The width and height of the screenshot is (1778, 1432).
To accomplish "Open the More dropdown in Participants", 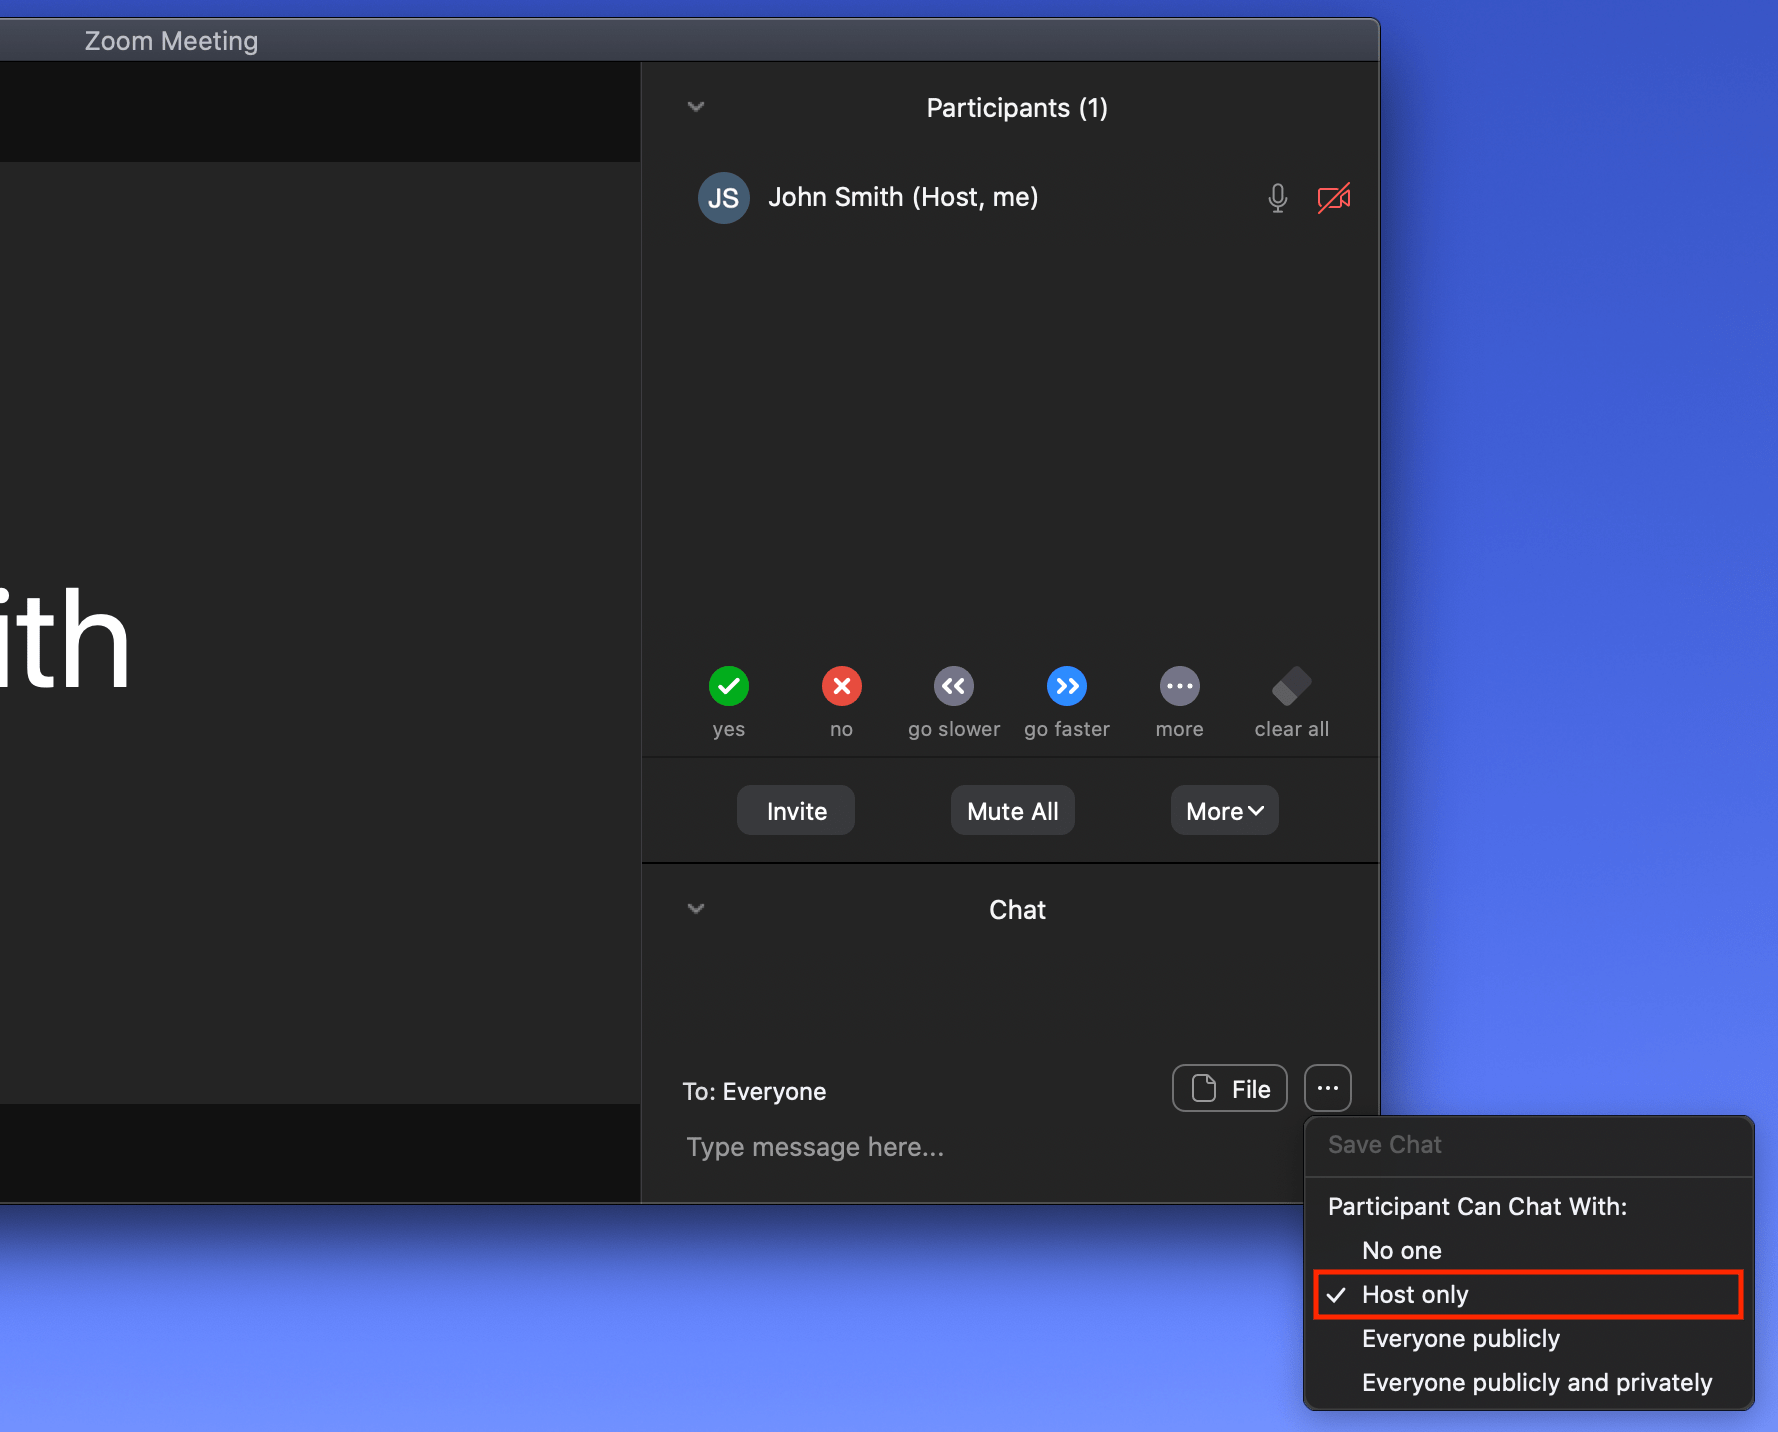I will 1225,811.
